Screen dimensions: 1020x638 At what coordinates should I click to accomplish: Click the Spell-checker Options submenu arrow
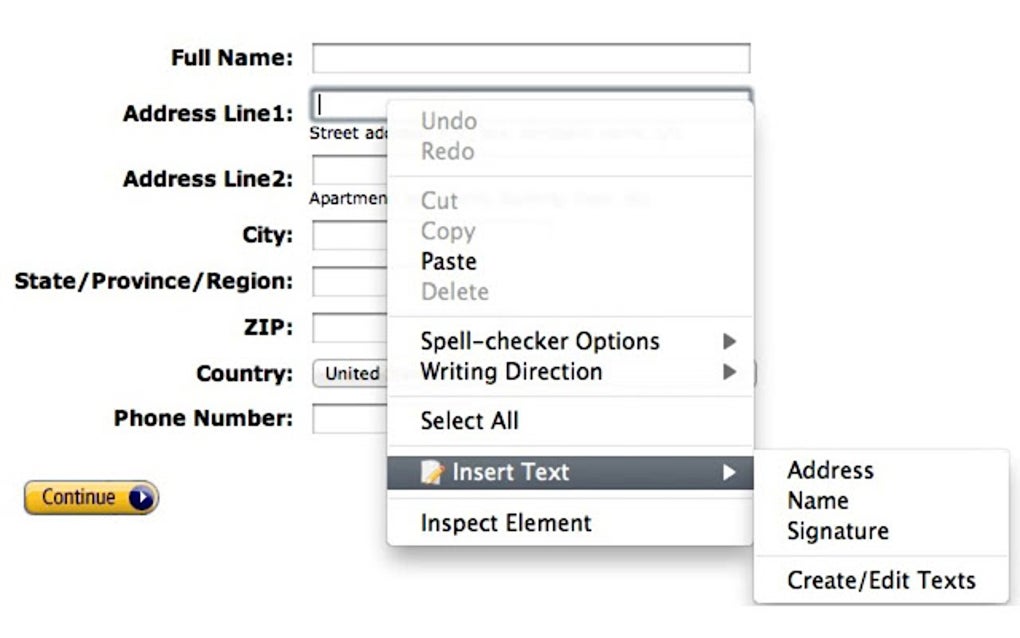[729, 341]
